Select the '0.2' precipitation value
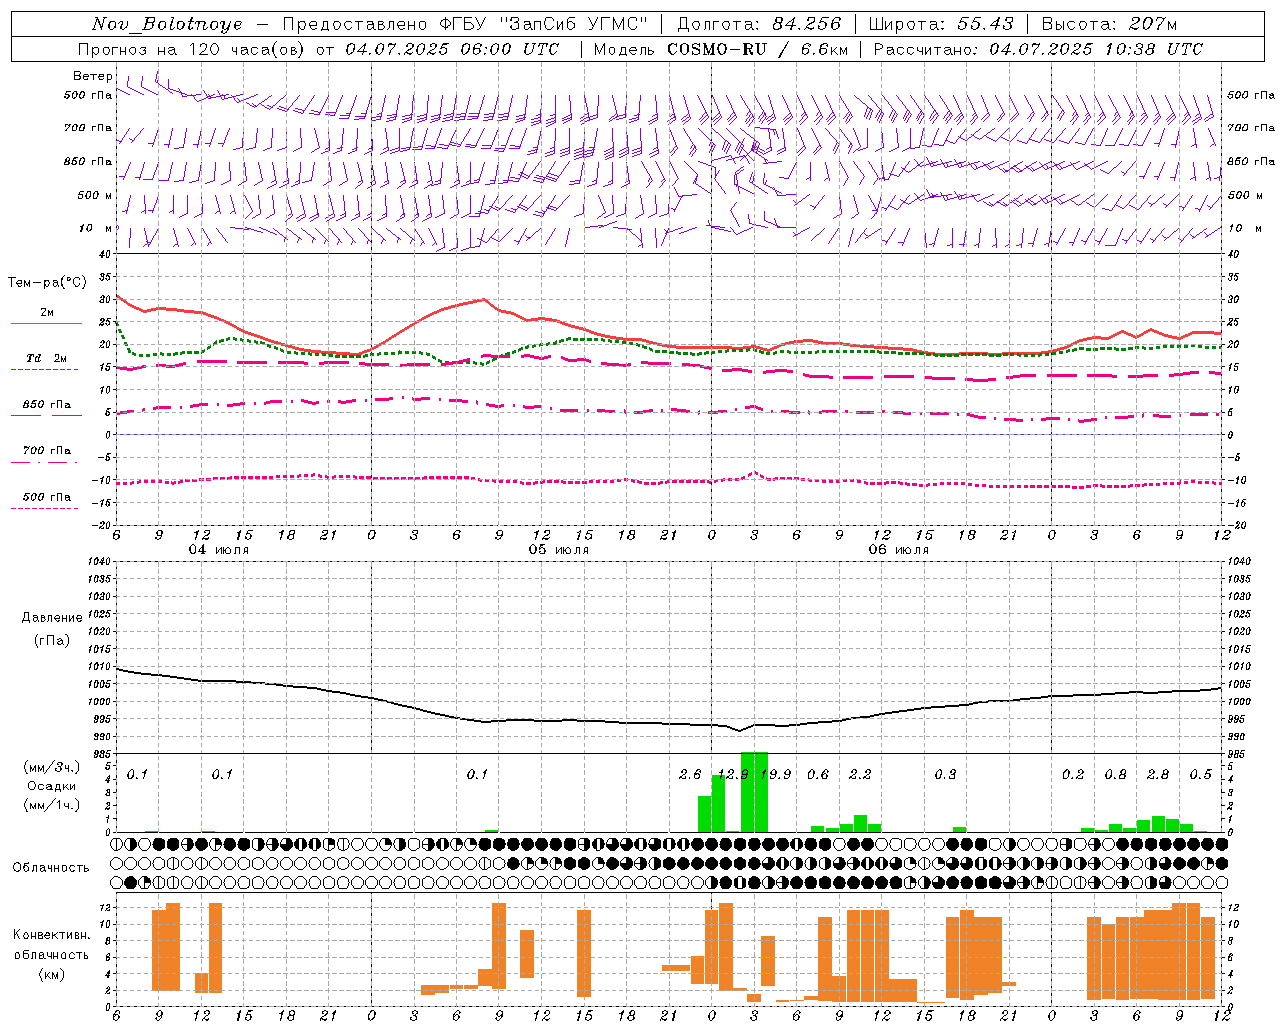Screen dimensions: 1280x1024 (1073, 774)
